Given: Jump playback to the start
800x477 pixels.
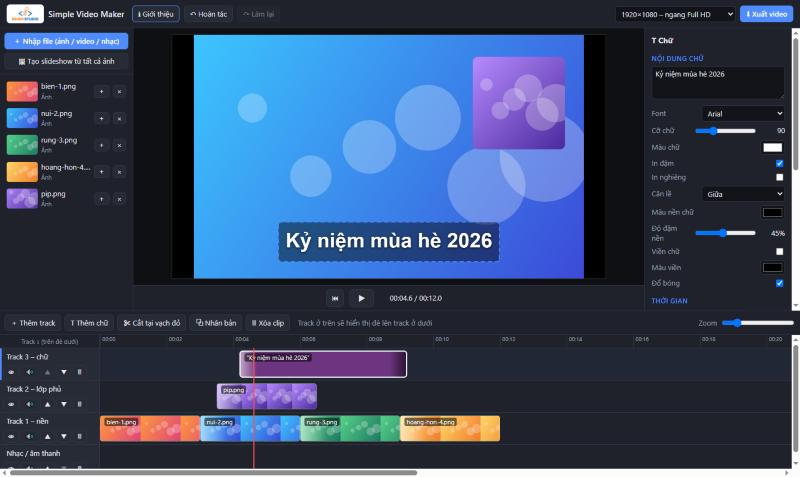Looking at the screenshot, I should click(335, 298).
